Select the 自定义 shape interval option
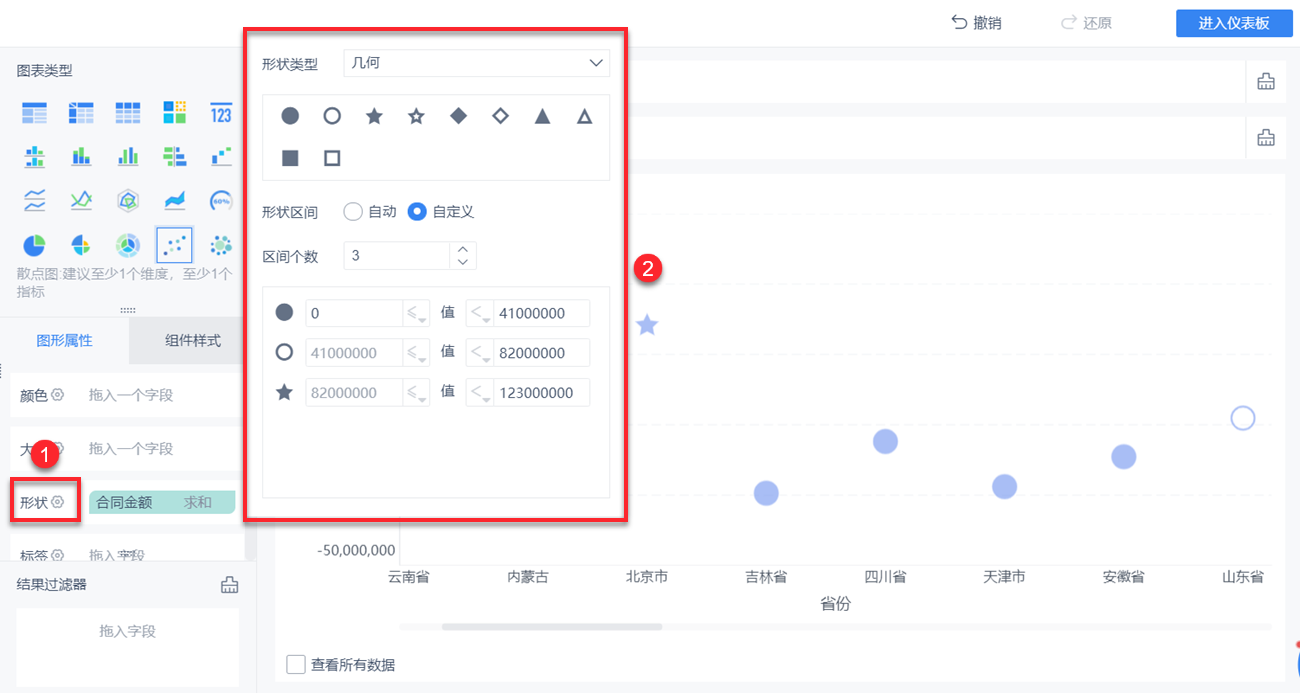Image resolution: width=1300 pixels, height=693 pixels. (x=417, y=211)
